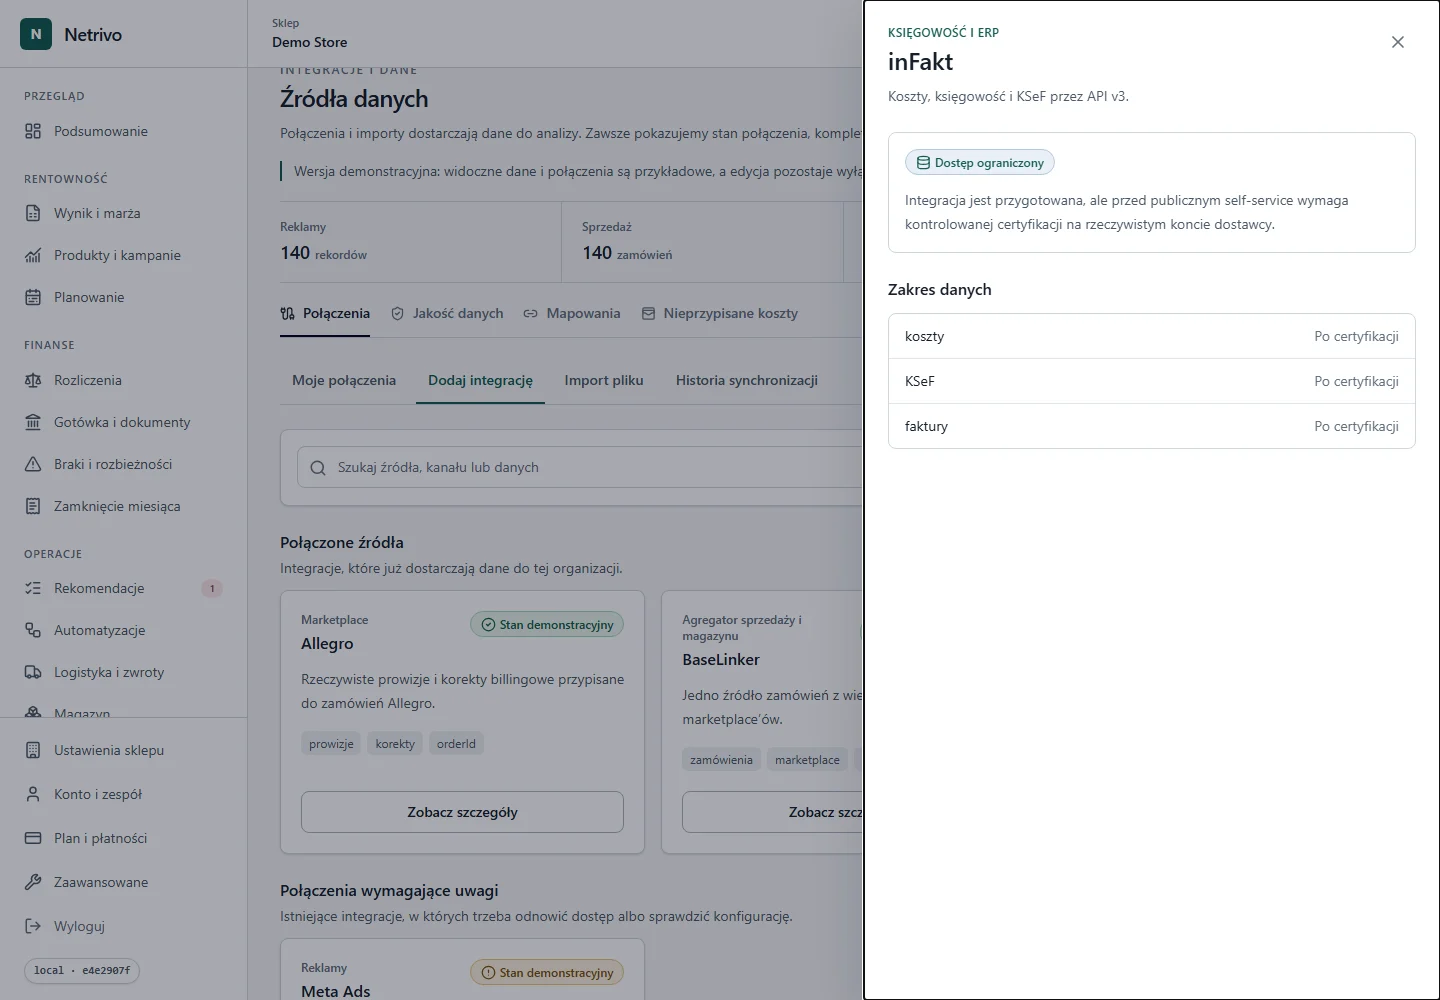The height and width of the screenshot is (1000, 1440).
Task: Click the Połączenia tab icon
Action: point(288,314)
